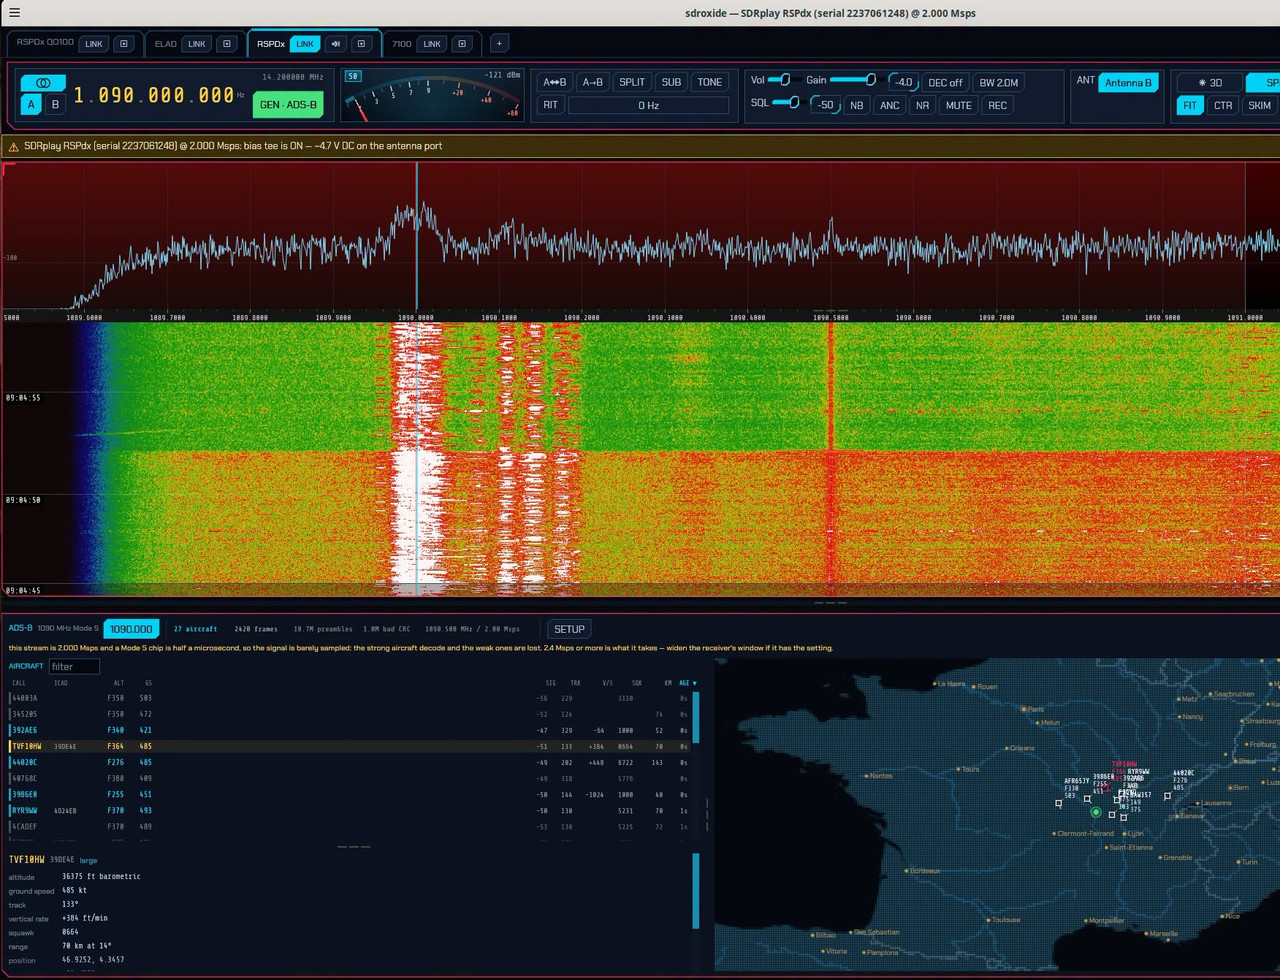Click the SKIM button

[1259, 105]
